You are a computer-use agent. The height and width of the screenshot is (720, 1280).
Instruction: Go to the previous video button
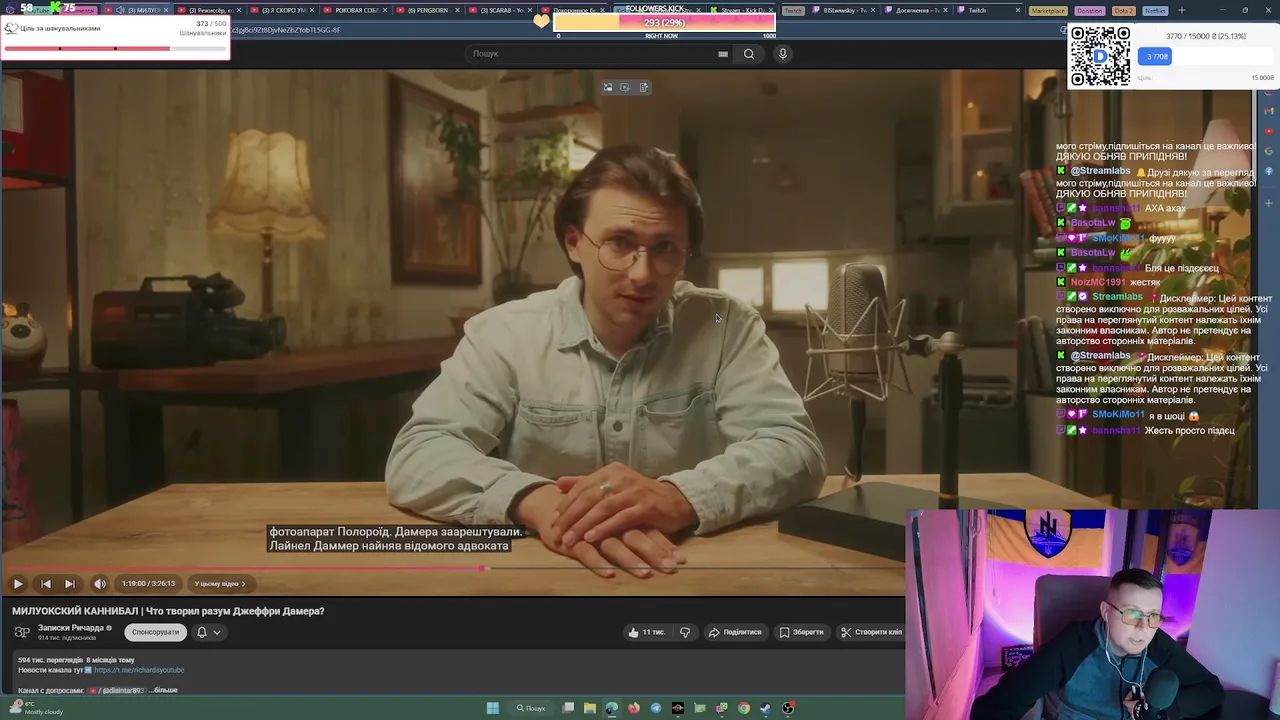(45, 584)
